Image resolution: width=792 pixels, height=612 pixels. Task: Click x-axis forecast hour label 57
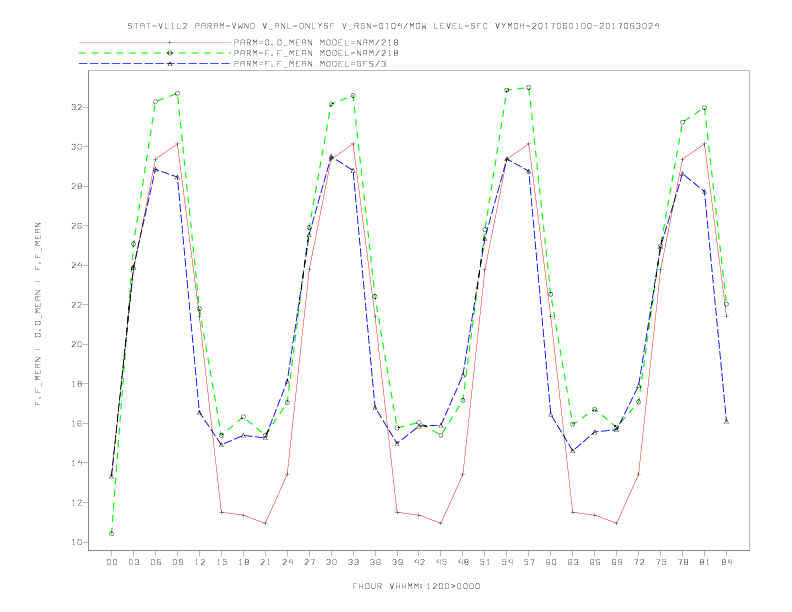click(x=529, y=562)
